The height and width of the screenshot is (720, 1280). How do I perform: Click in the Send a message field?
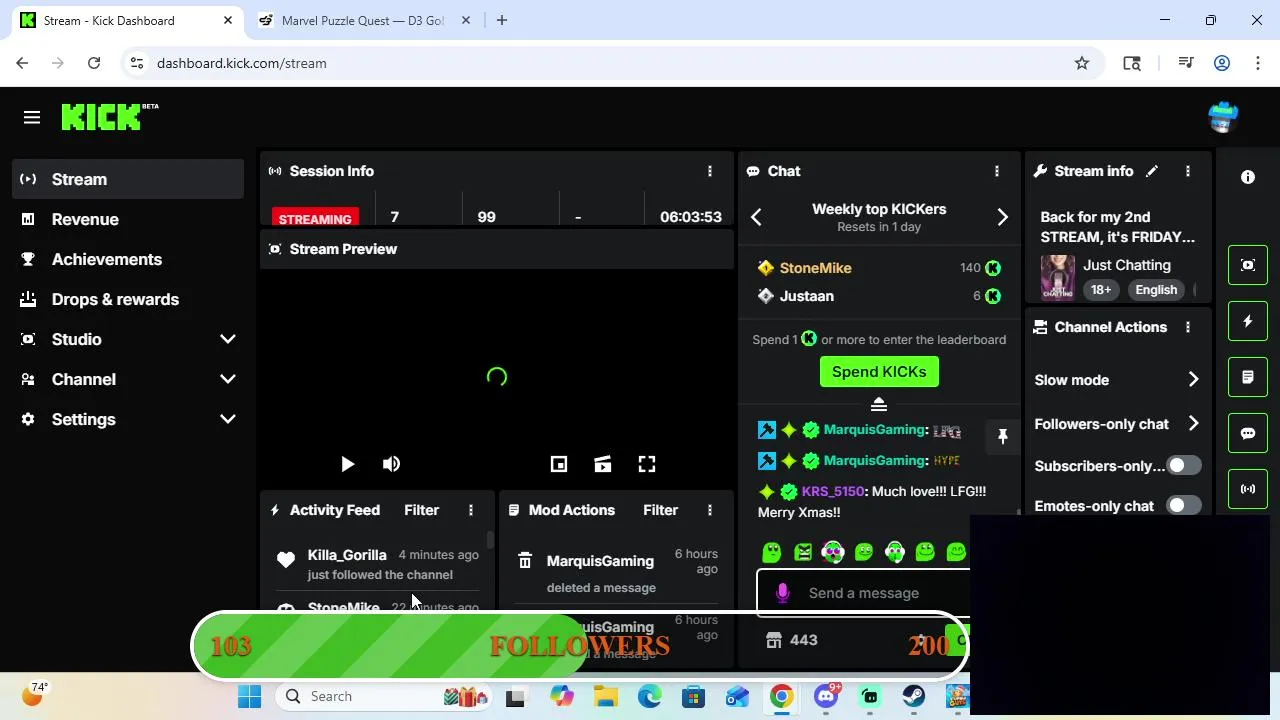[x=864, y=593]
